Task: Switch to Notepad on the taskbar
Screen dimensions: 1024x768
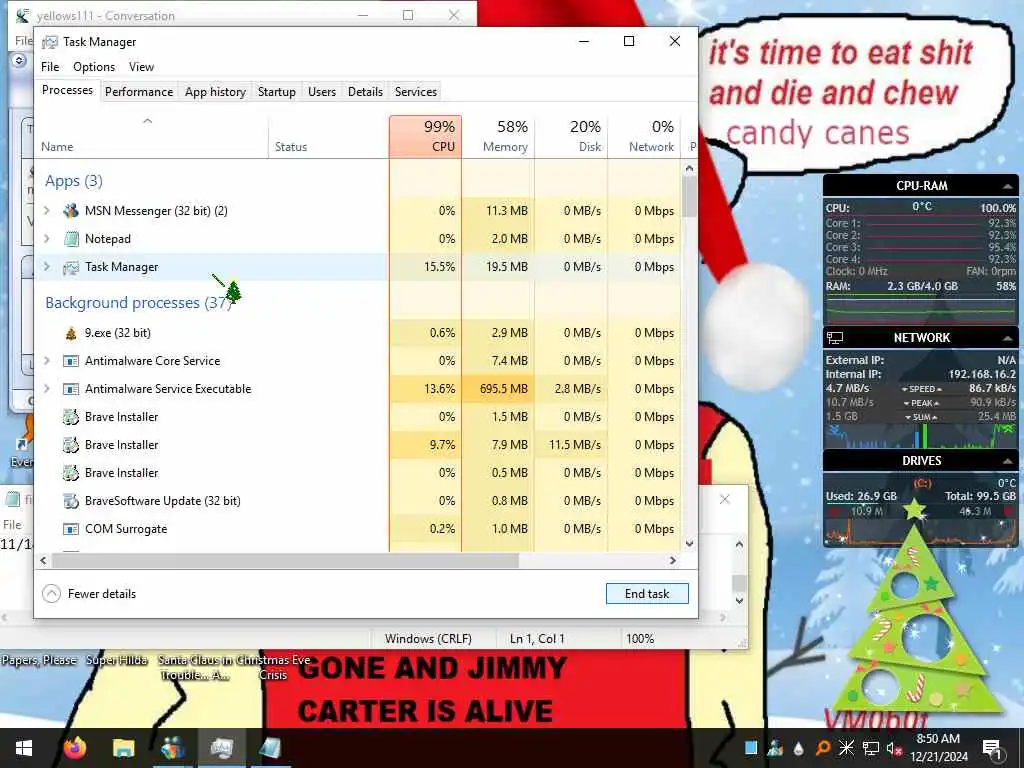Action: click(x=270, y=748)
